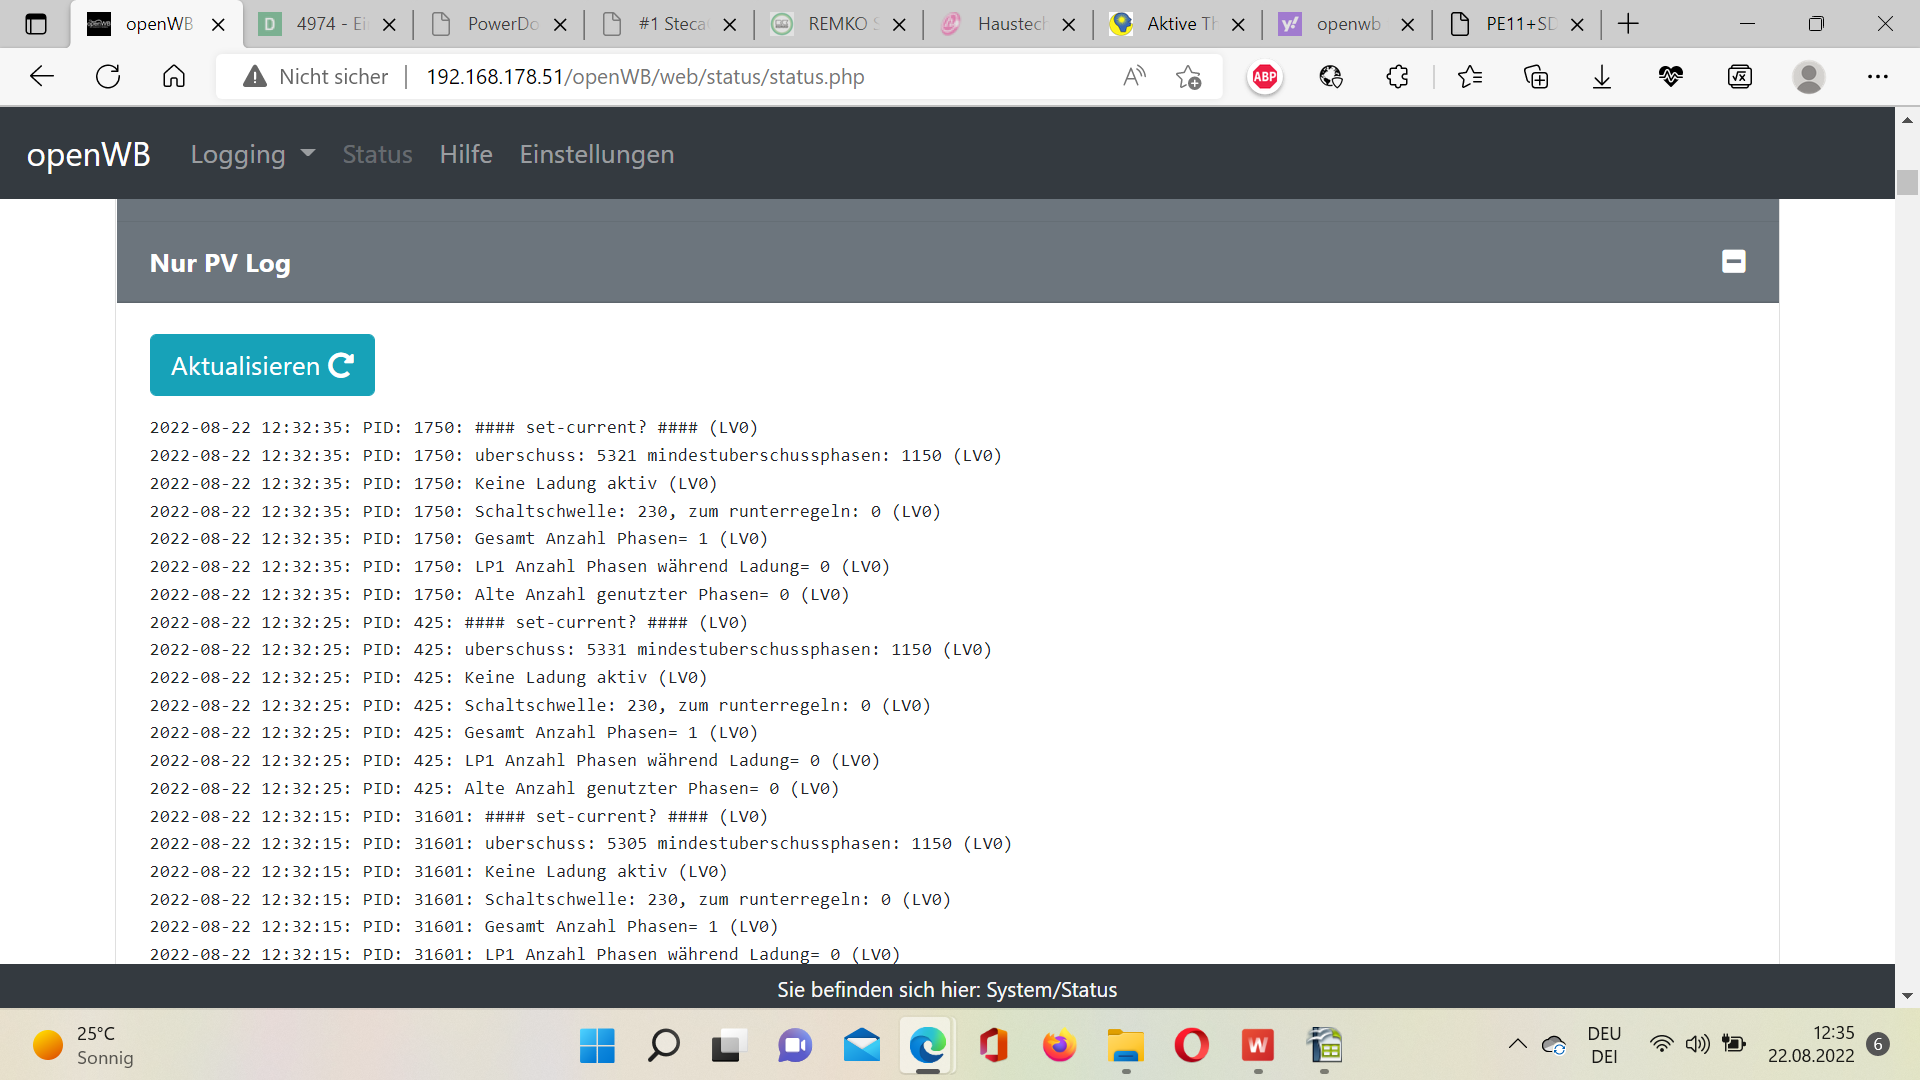Add page to favorites star icon
This screenshot has height=1080, width=1920.
point(1188,77)
